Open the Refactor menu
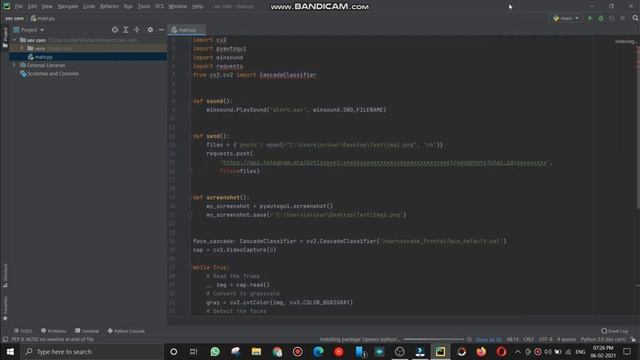This screenshot has height=360, width=640. point(109,7)
